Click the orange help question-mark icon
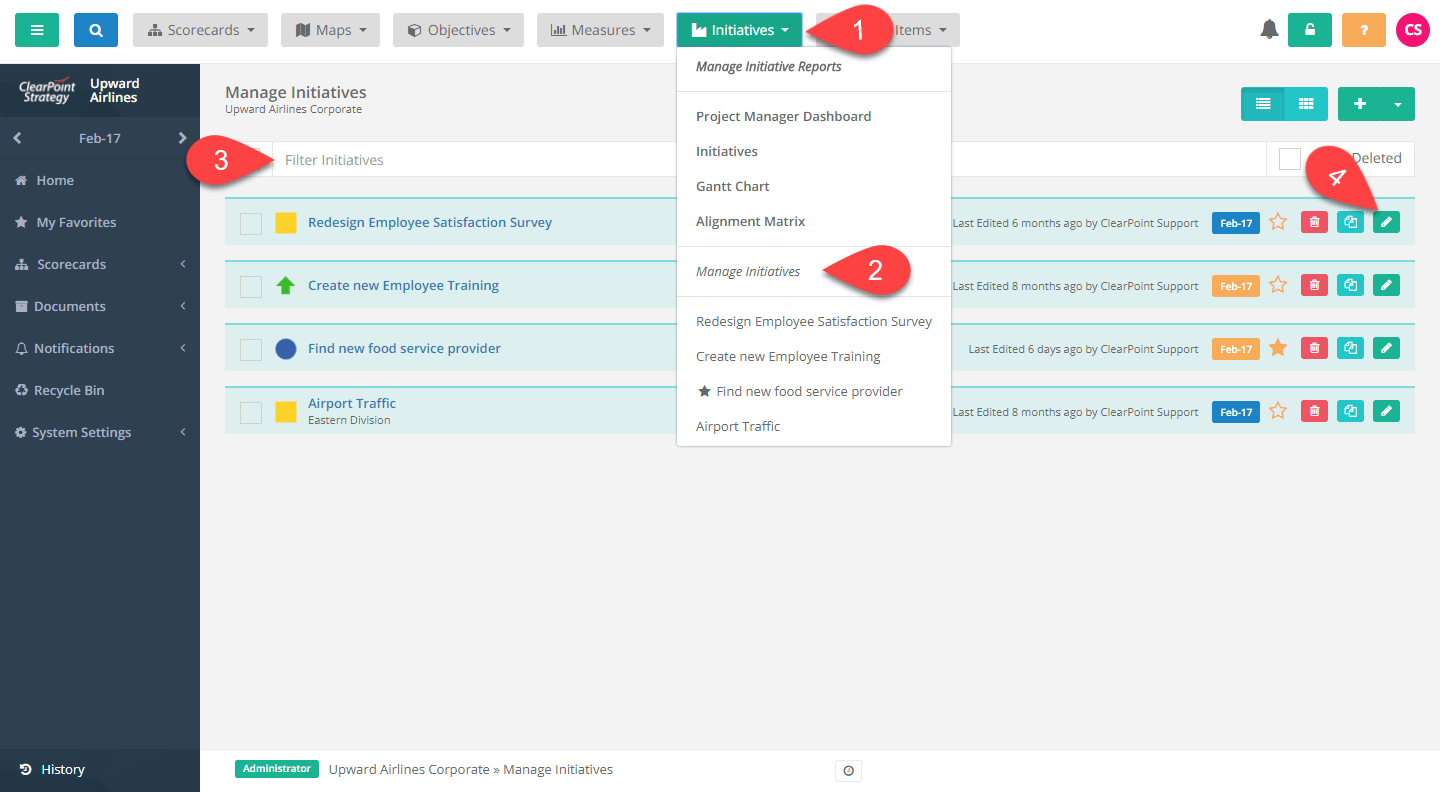This screenshot has height=792, width=1440. pos(1363,29)
